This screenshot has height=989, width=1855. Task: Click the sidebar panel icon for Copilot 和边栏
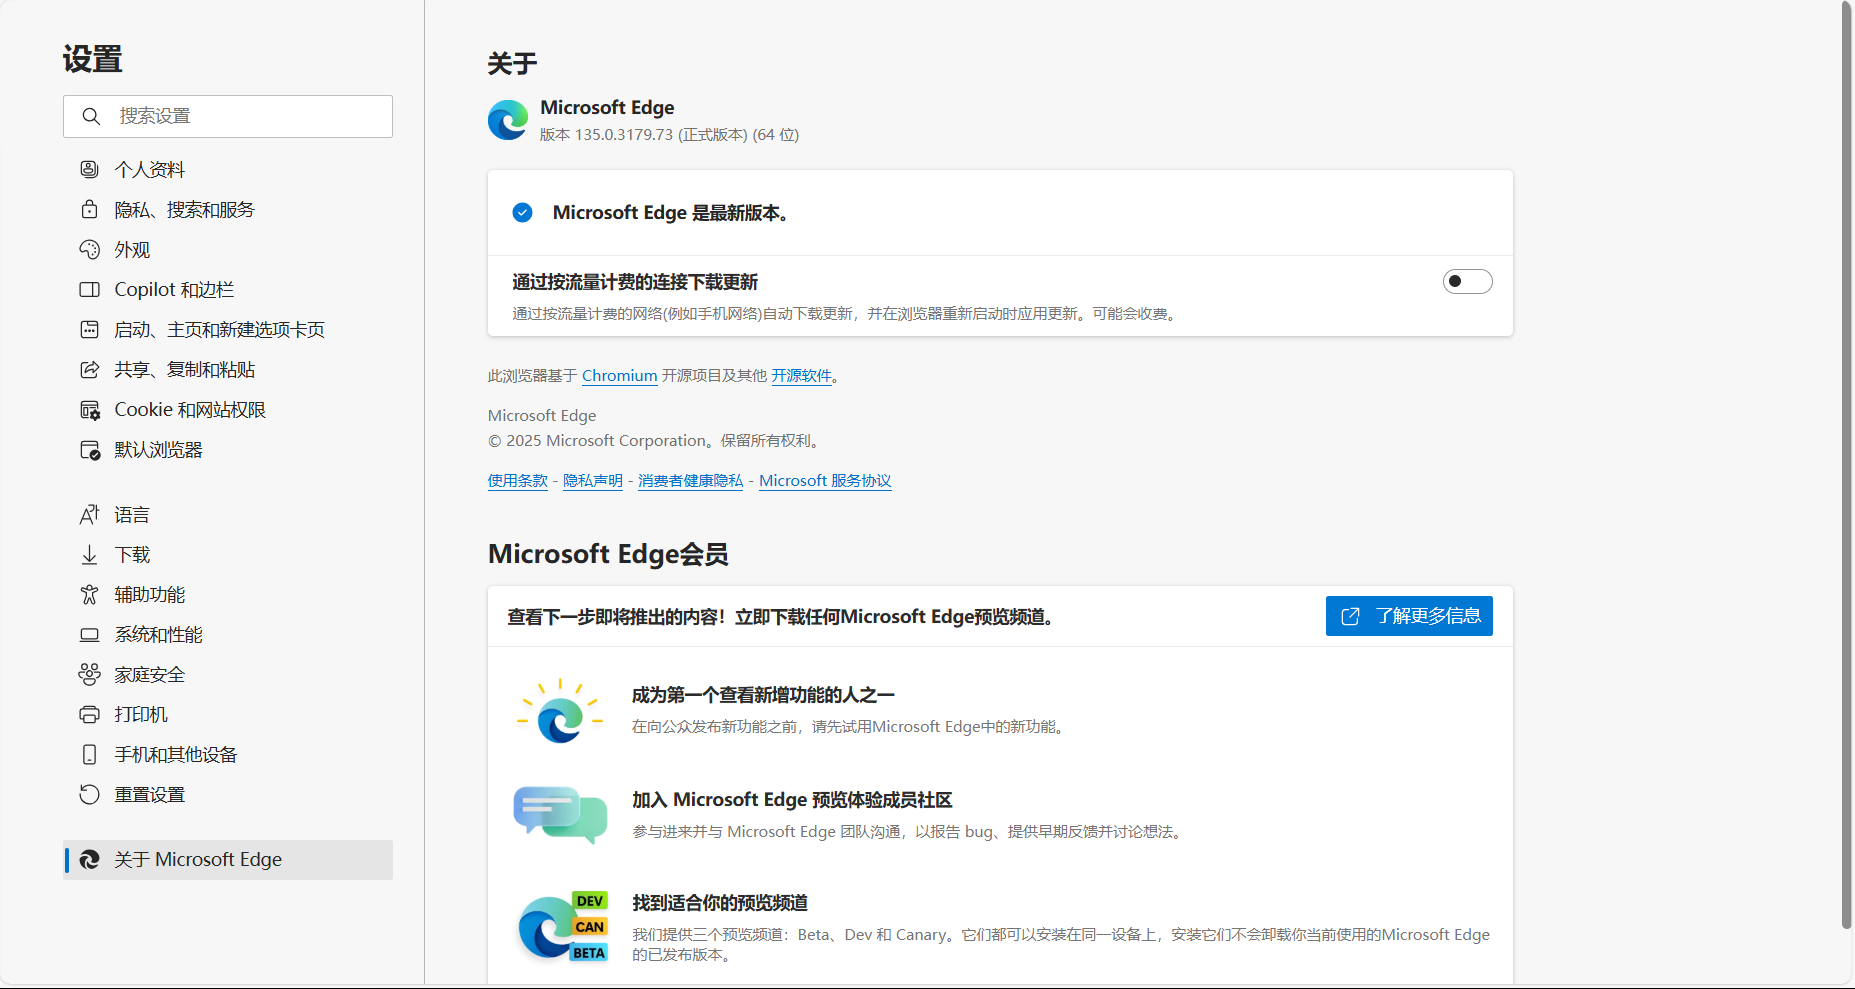89,289
